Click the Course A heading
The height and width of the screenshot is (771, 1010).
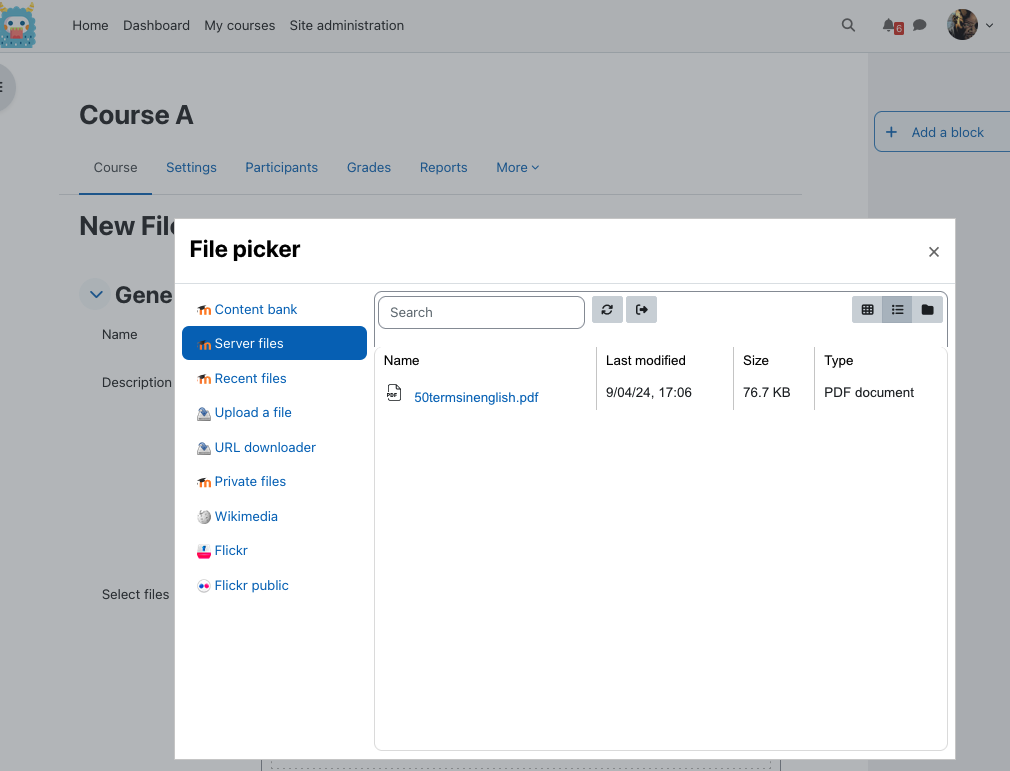coord(137,115)
